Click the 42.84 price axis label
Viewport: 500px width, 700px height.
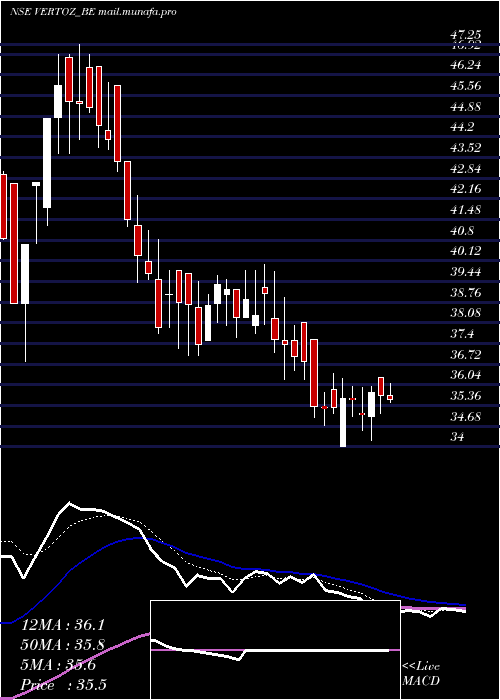[x=465, y=169]
